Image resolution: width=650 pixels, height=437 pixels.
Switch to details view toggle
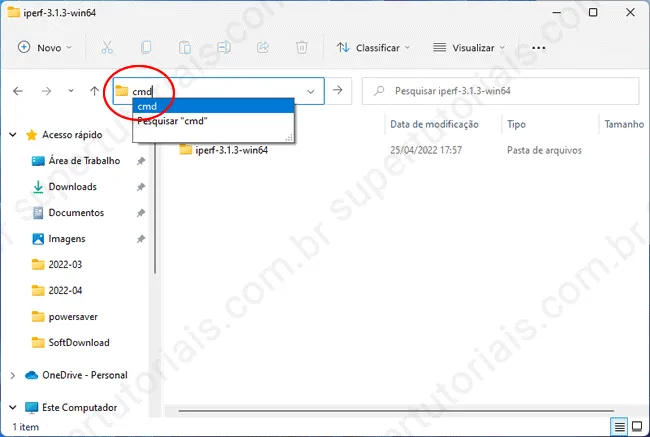pyautogui.click(x=621, y=427)
